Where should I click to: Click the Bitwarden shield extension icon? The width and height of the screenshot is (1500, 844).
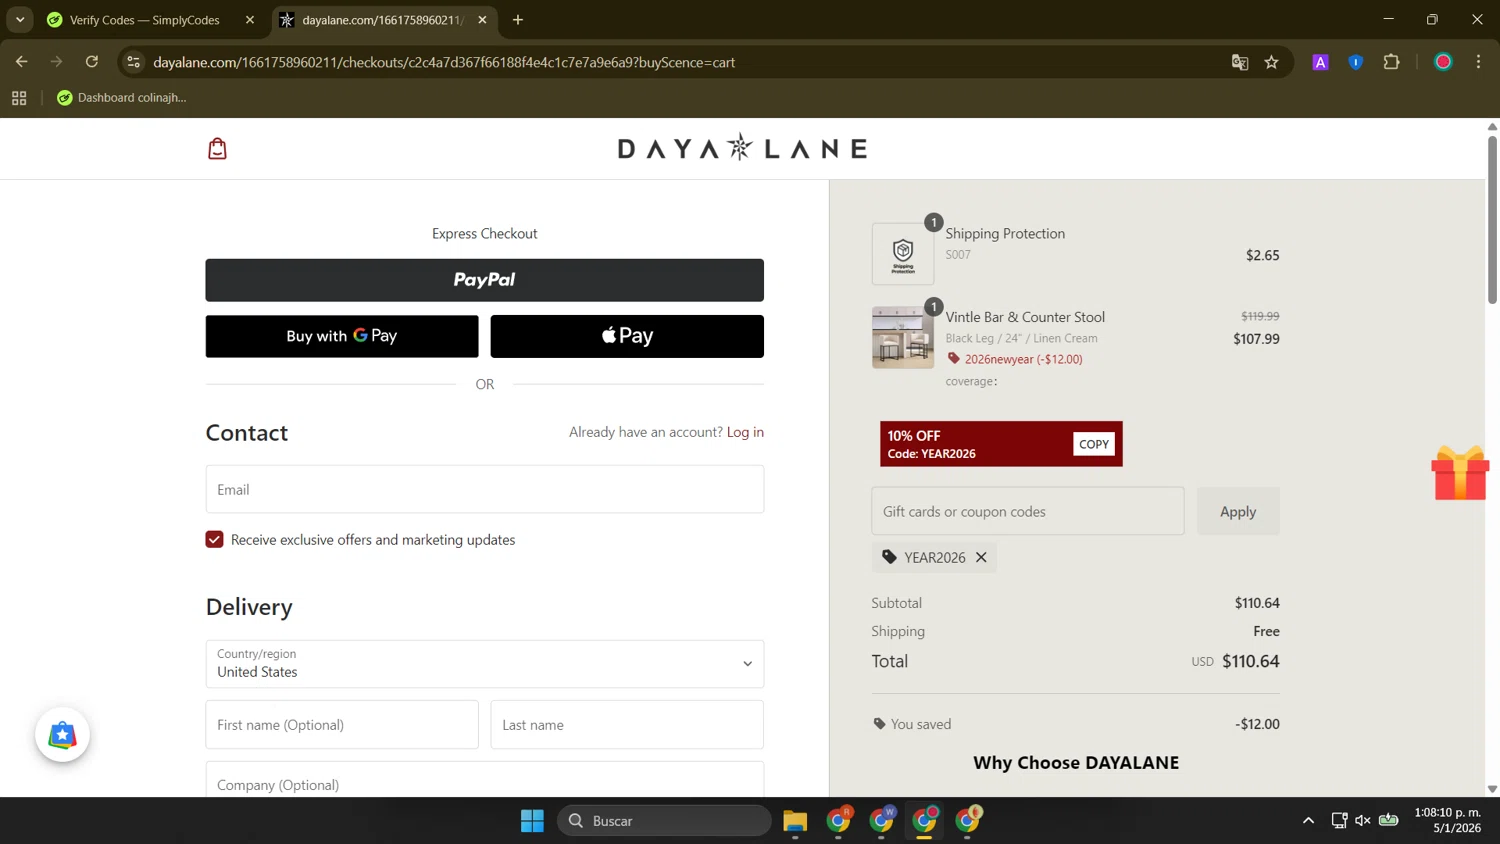pos(1356,62)
